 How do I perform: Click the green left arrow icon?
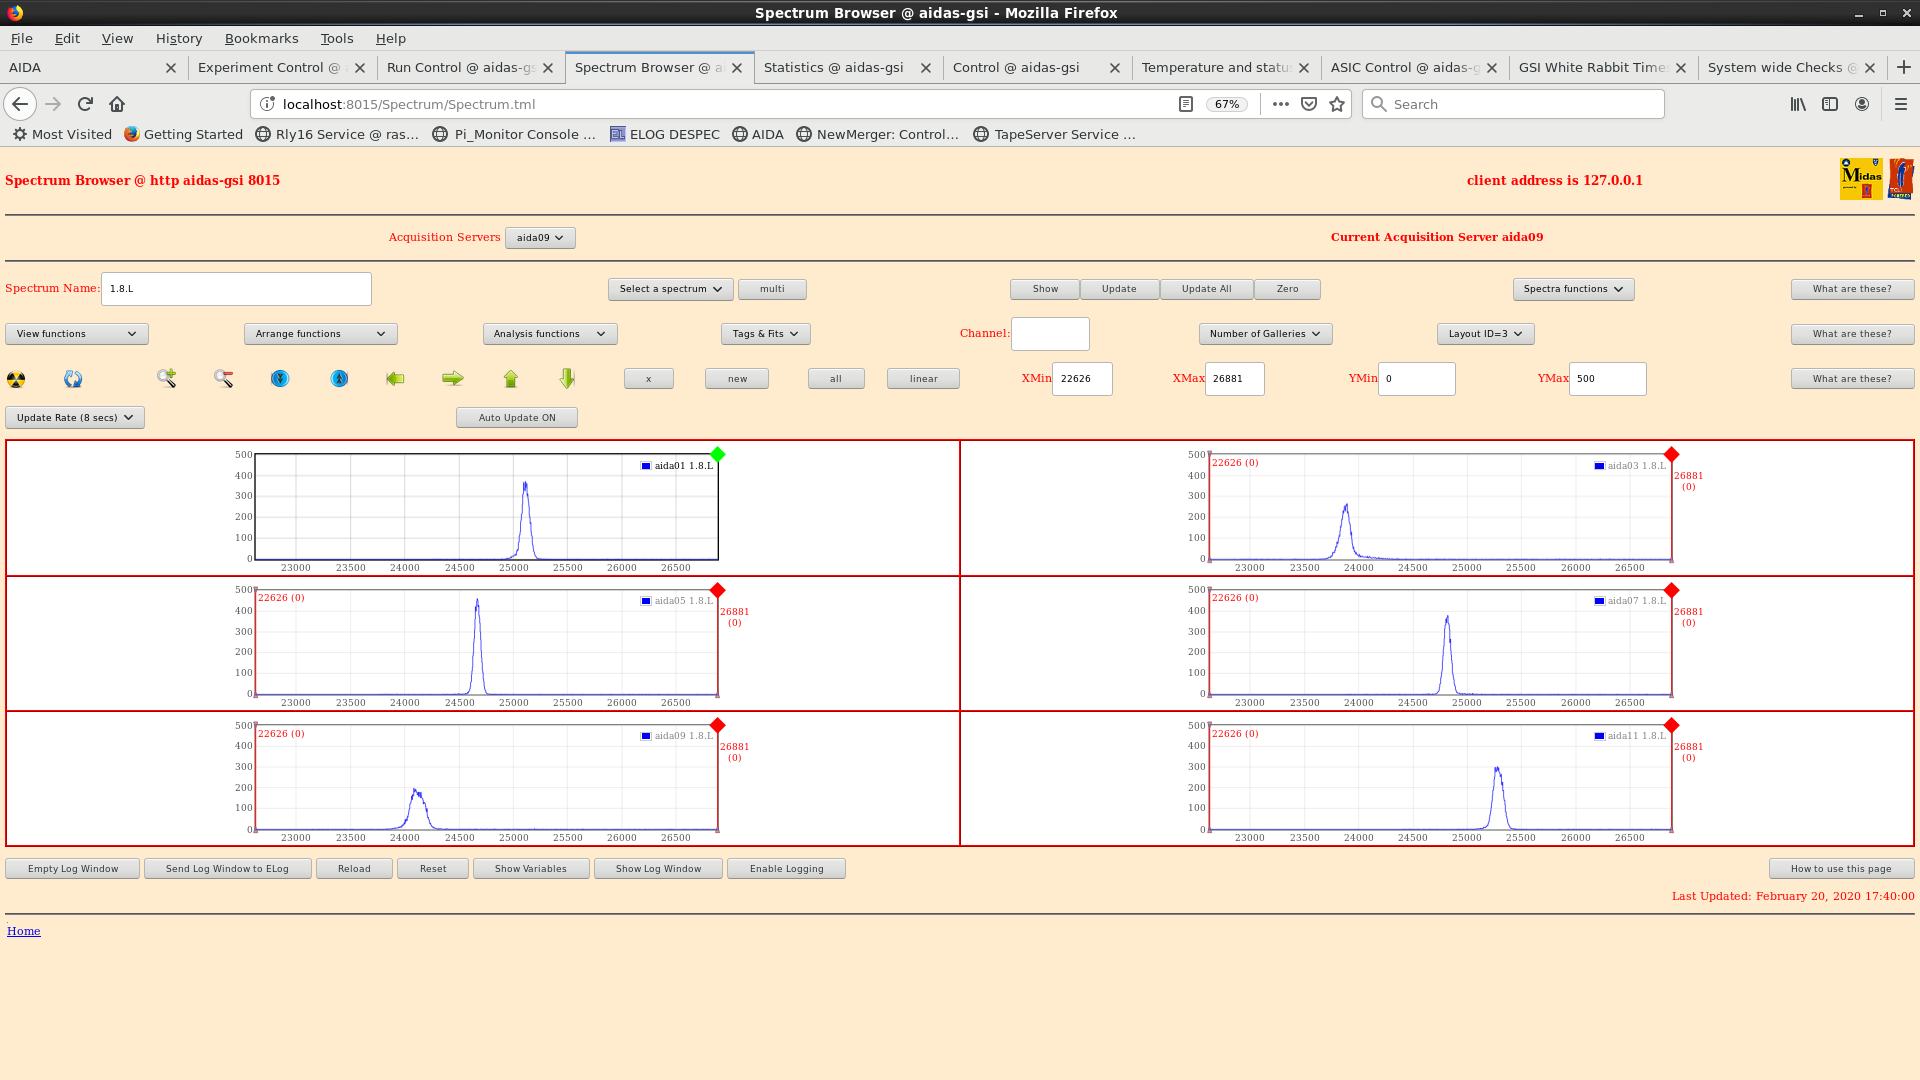click(395, 378)
